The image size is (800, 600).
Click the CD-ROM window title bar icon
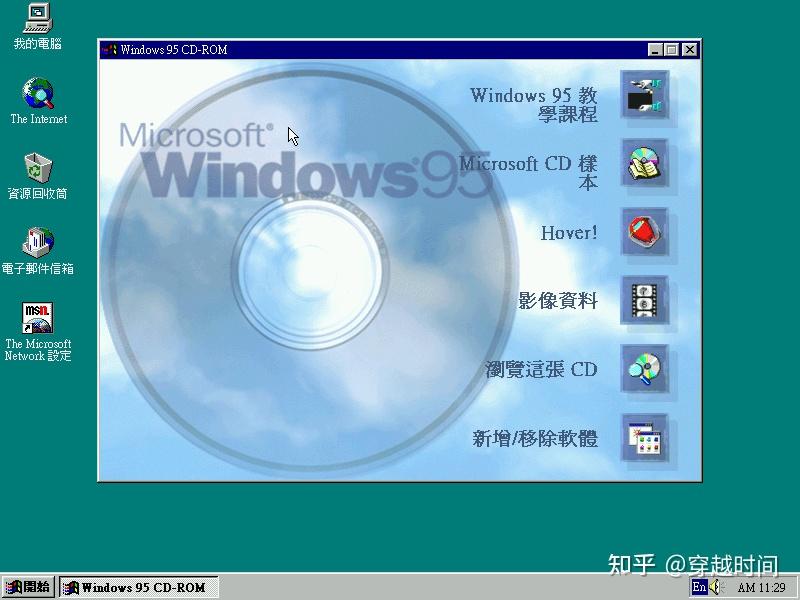[x=109, y=49]
